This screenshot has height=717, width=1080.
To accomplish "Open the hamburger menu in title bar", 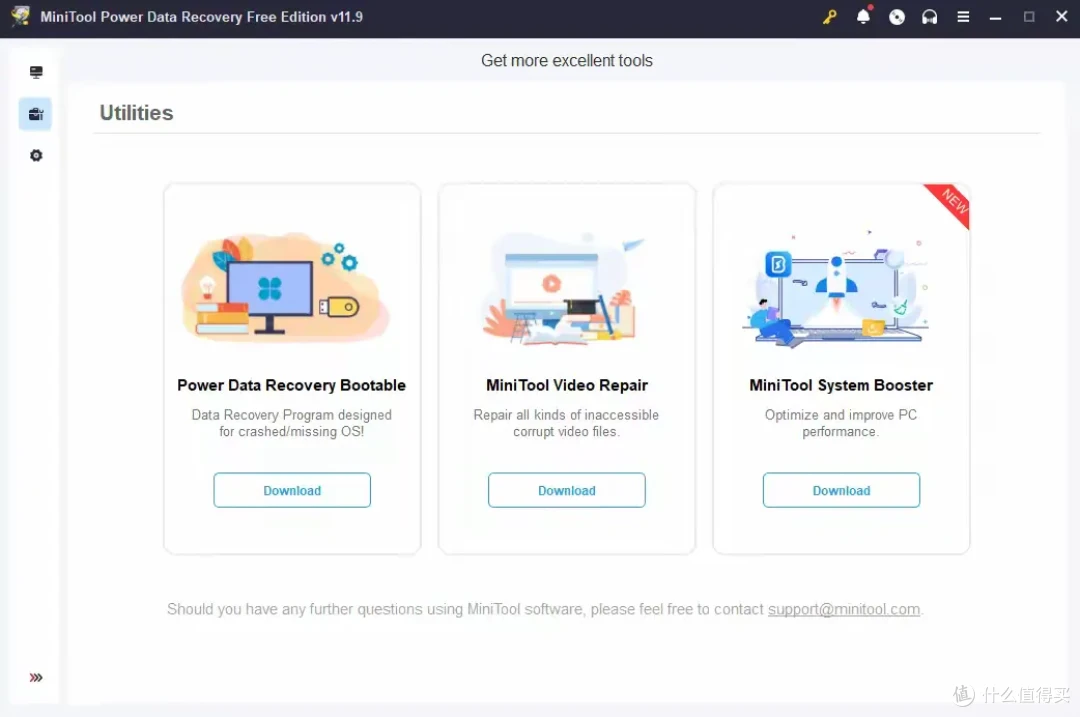I will coord(963,17).
